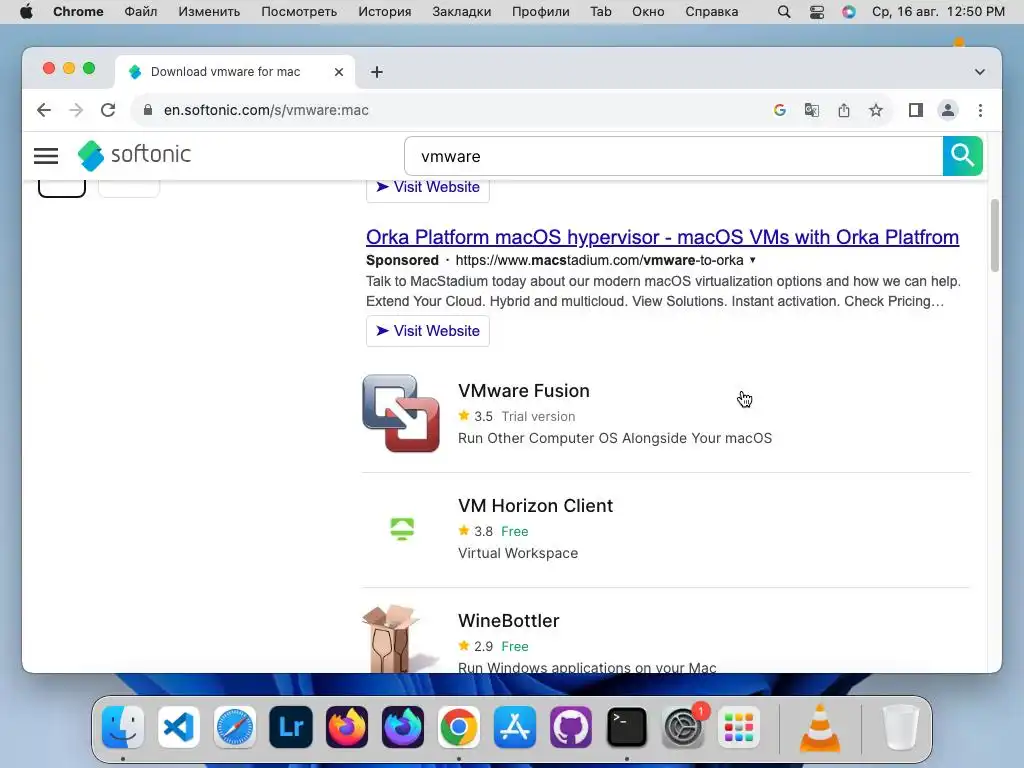The width and height of the screenshot is (1024, 768).
Task: Open VM Horizon Client icon
Action: [x=402, y=528]
